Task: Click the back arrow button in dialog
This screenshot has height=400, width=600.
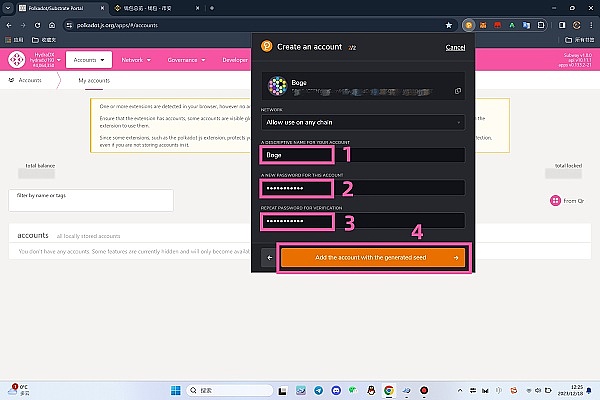Action: pyautogui.click(x=268, y=258)
